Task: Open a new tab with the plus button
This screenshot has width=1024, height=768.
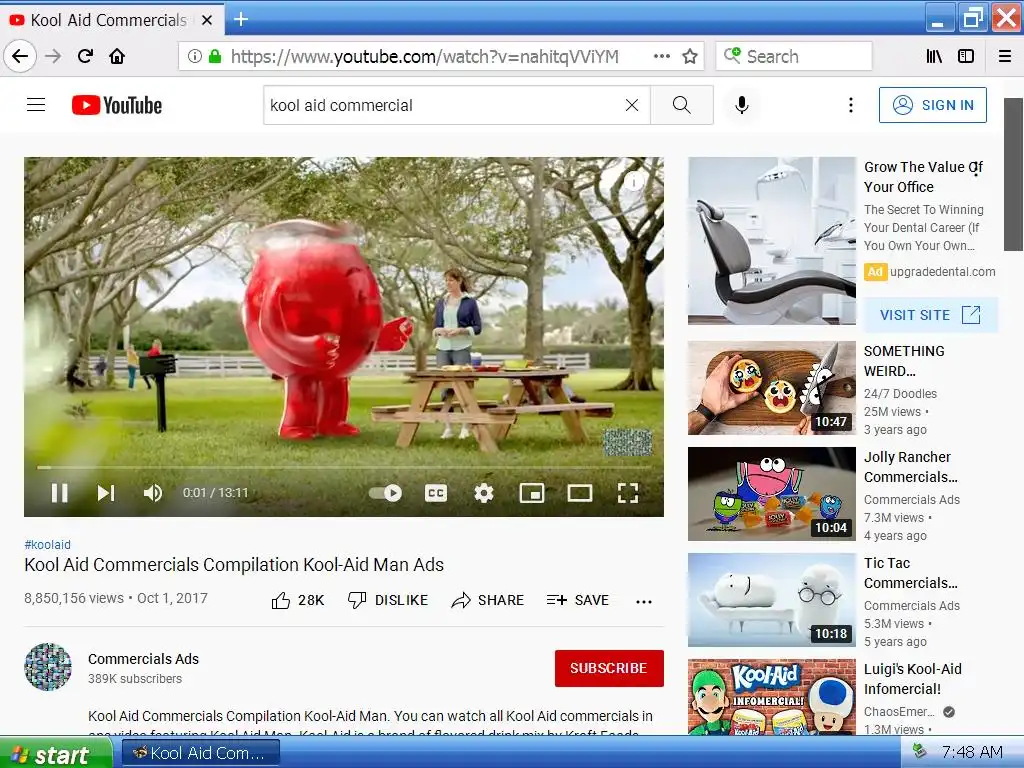Action: coord(241,20)
